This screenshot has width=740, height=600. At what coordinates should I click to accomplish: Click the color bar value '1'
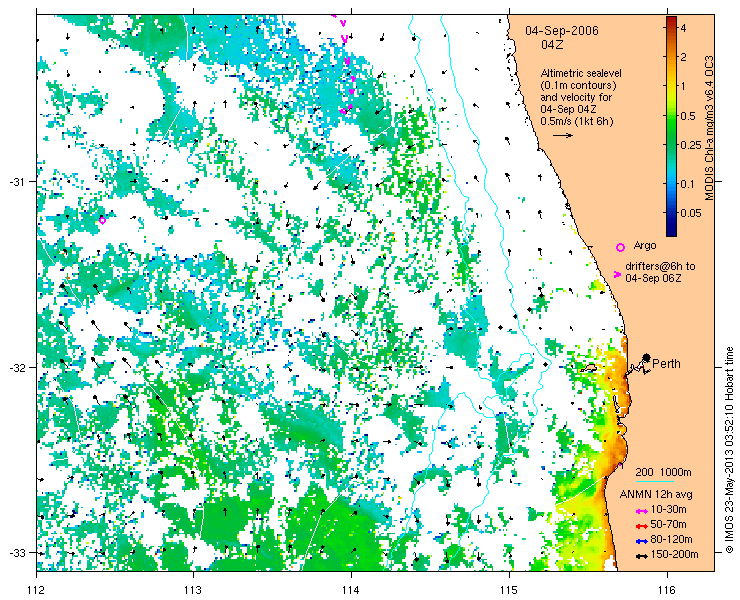point(683,86)
